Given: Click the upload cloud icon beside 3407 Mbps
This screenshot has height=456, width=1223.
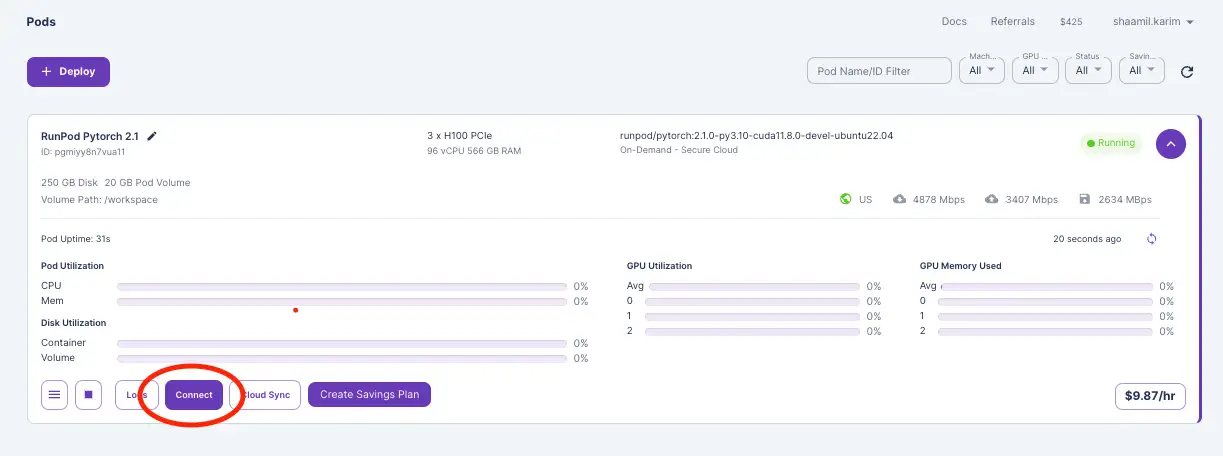Looking at the screenshot, I should [x=992, y=200].
